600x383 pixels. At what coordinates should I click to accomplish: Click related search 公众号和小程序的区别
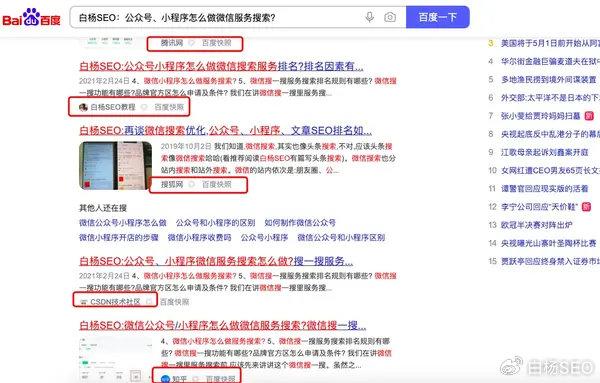(215, 223)
